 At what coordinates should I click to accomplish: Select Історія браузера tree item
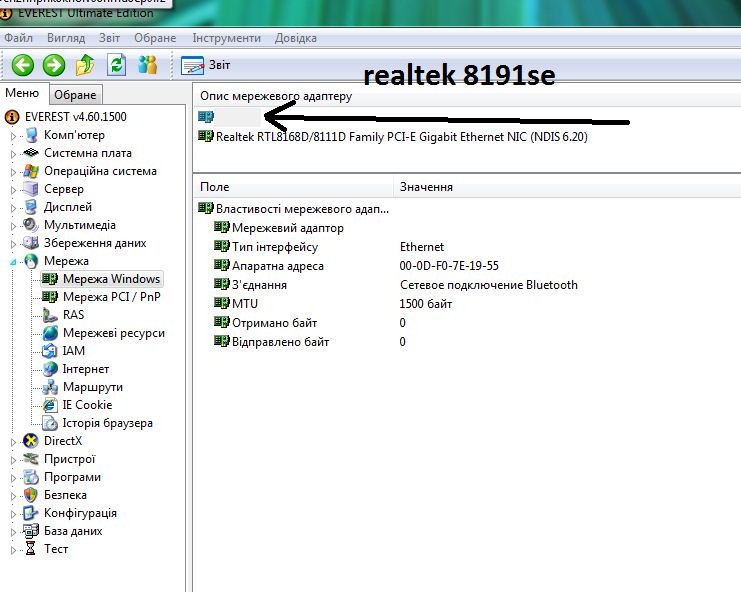pos(108,423)
